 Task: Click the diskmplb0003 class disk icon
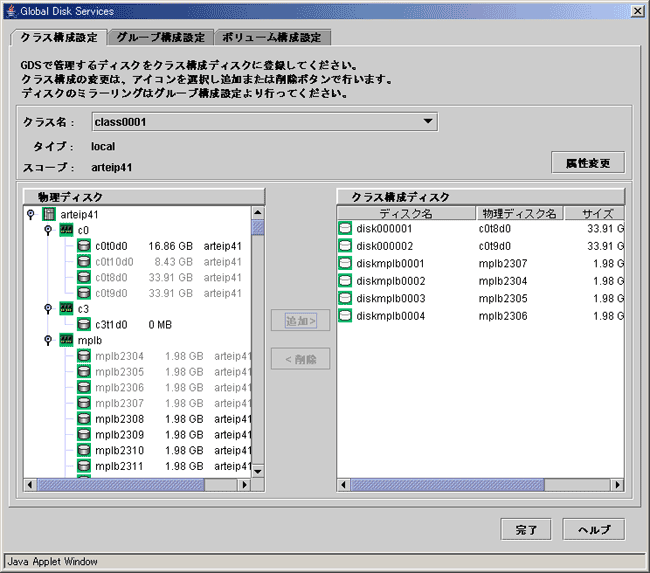345,298
